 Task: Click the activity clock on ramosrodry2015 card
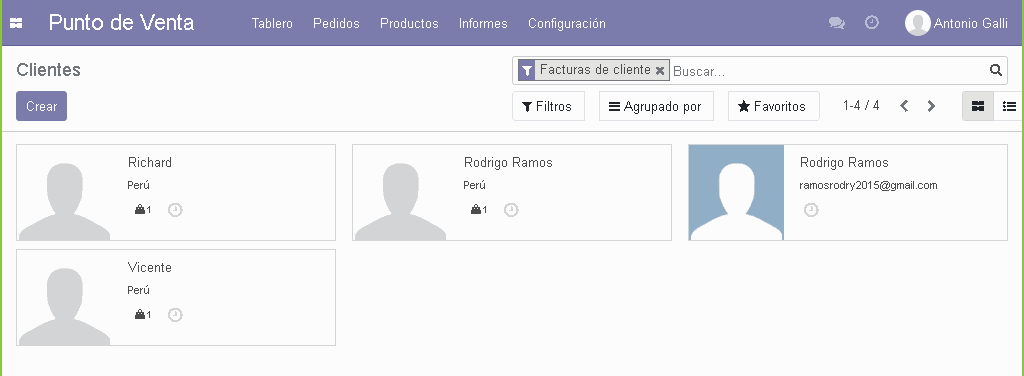tap(811, 210)
